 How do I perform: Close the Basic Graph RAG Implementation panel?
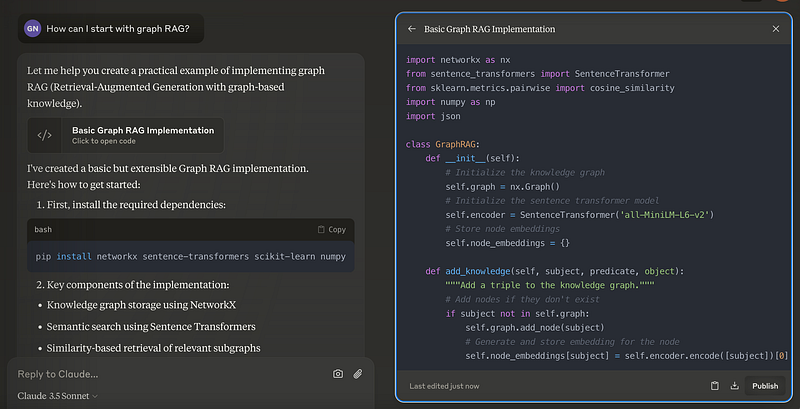[776, 29]
